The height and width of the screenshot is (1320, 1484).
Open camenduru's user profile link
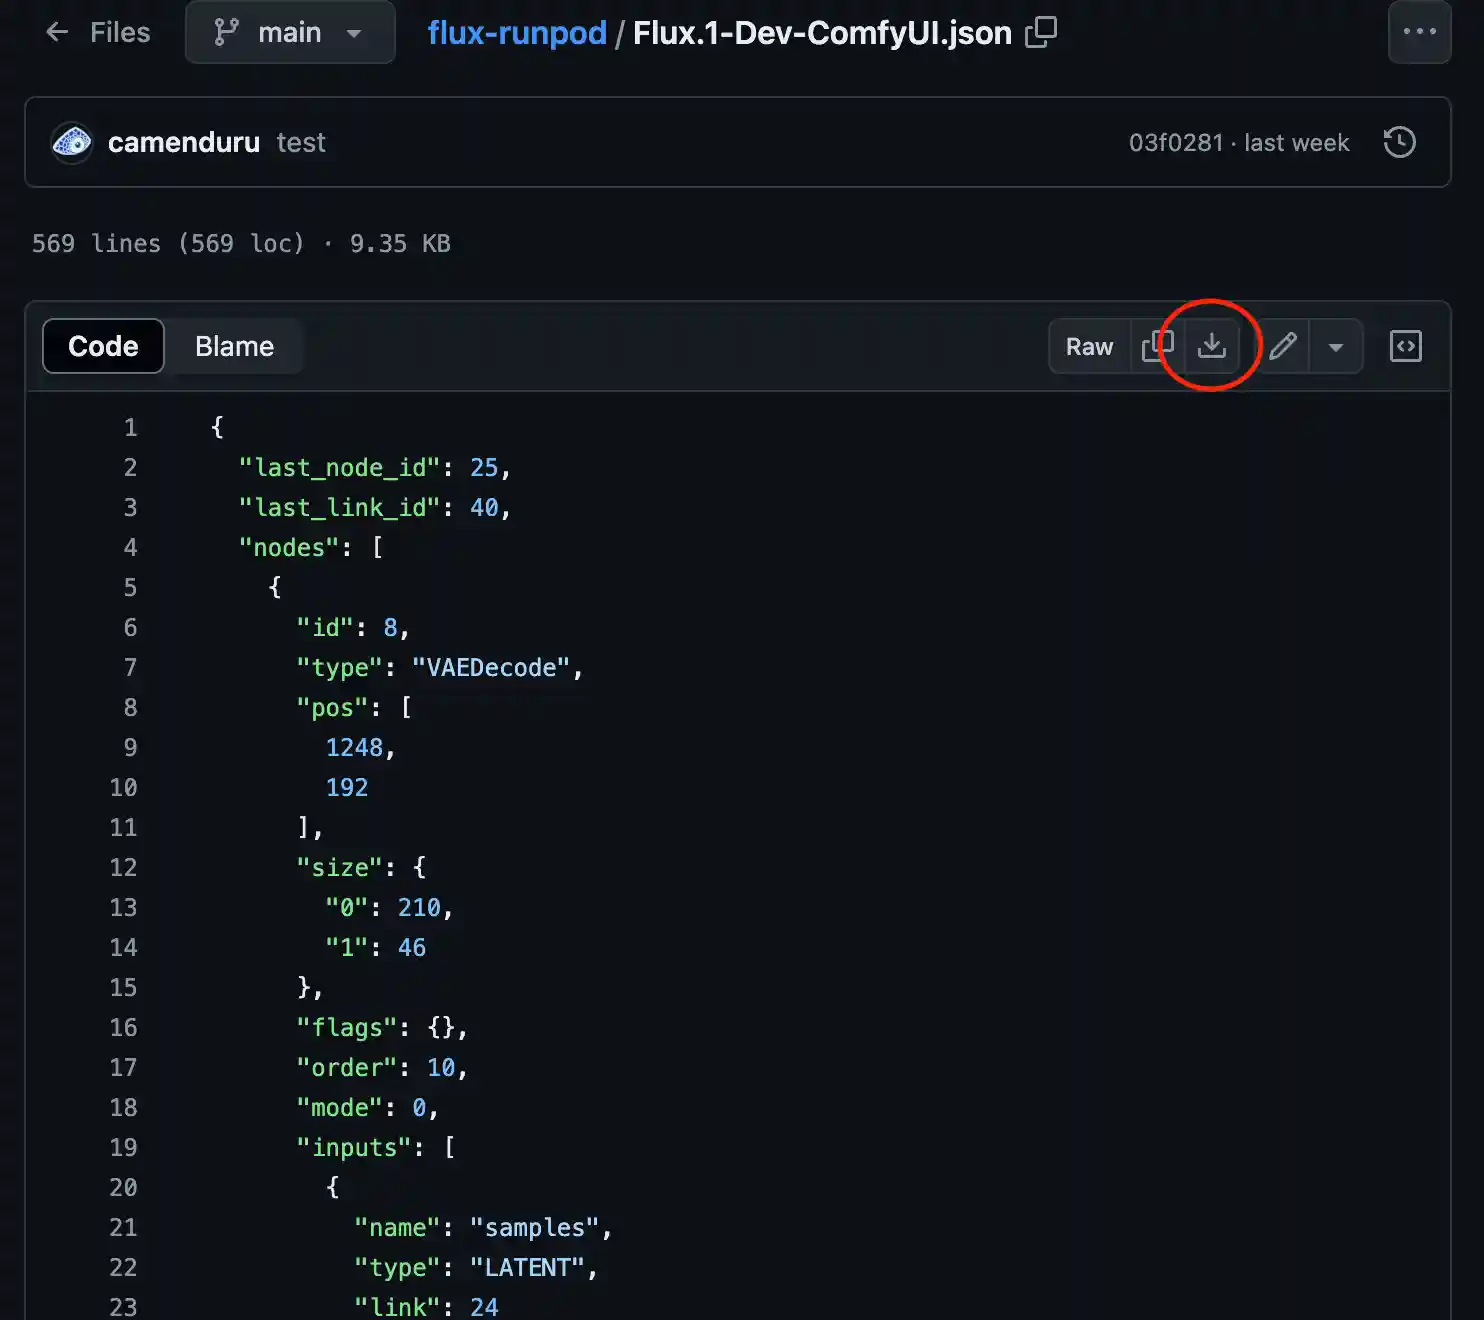[184, 142]
